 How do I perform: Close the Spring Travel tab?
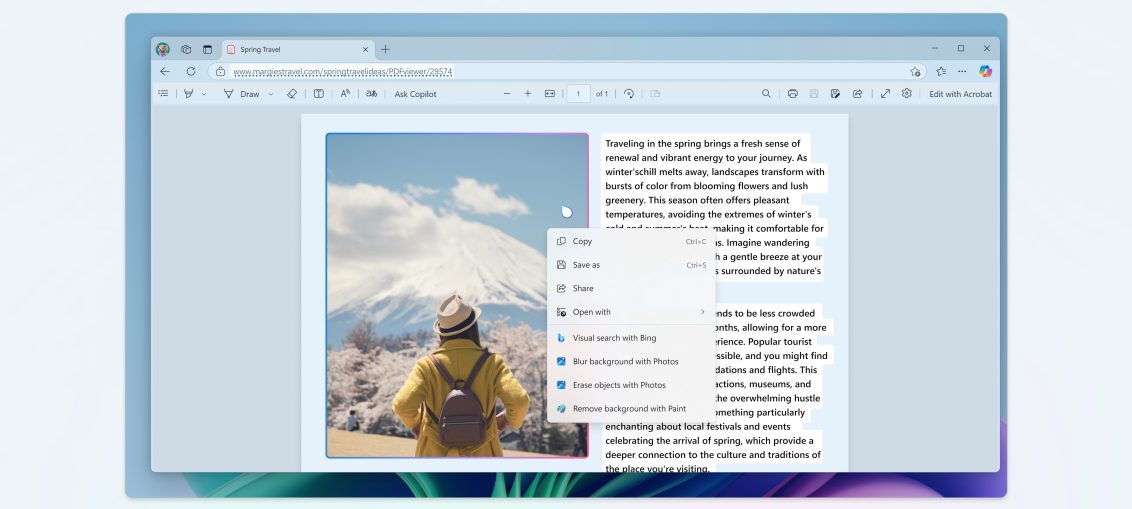[365, 49]
